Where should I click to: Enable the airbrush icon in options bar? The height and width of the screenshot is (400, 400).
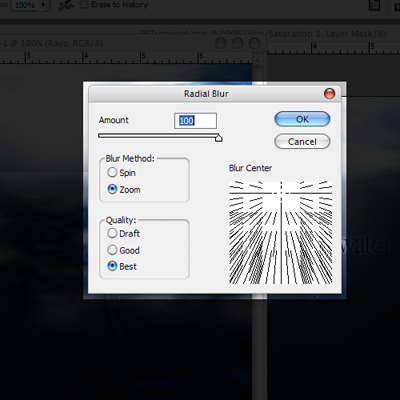click(66, 5)
